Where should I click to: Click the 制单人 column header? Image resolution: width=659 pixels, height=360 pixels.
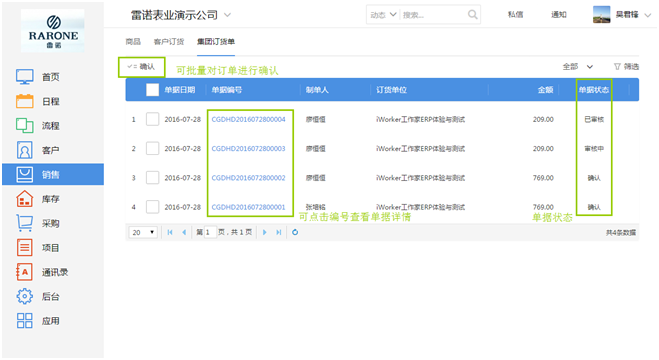click(317, 90)
